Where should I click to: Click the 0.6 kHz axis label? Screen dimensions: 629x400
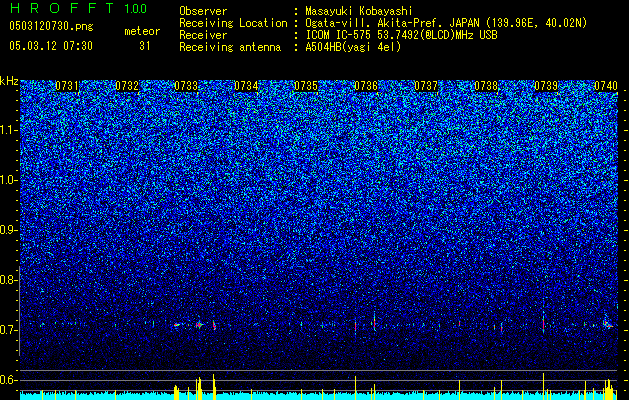pos(8,380)
